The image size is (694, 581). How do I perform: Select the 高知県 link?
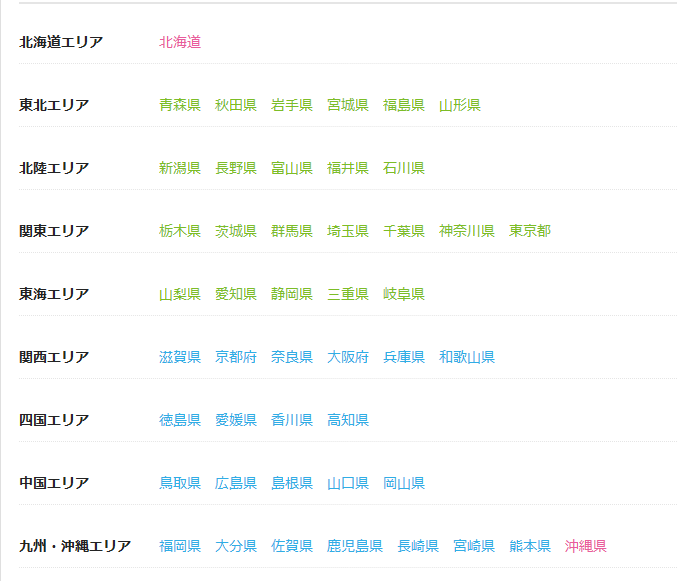tap(348, 419)
